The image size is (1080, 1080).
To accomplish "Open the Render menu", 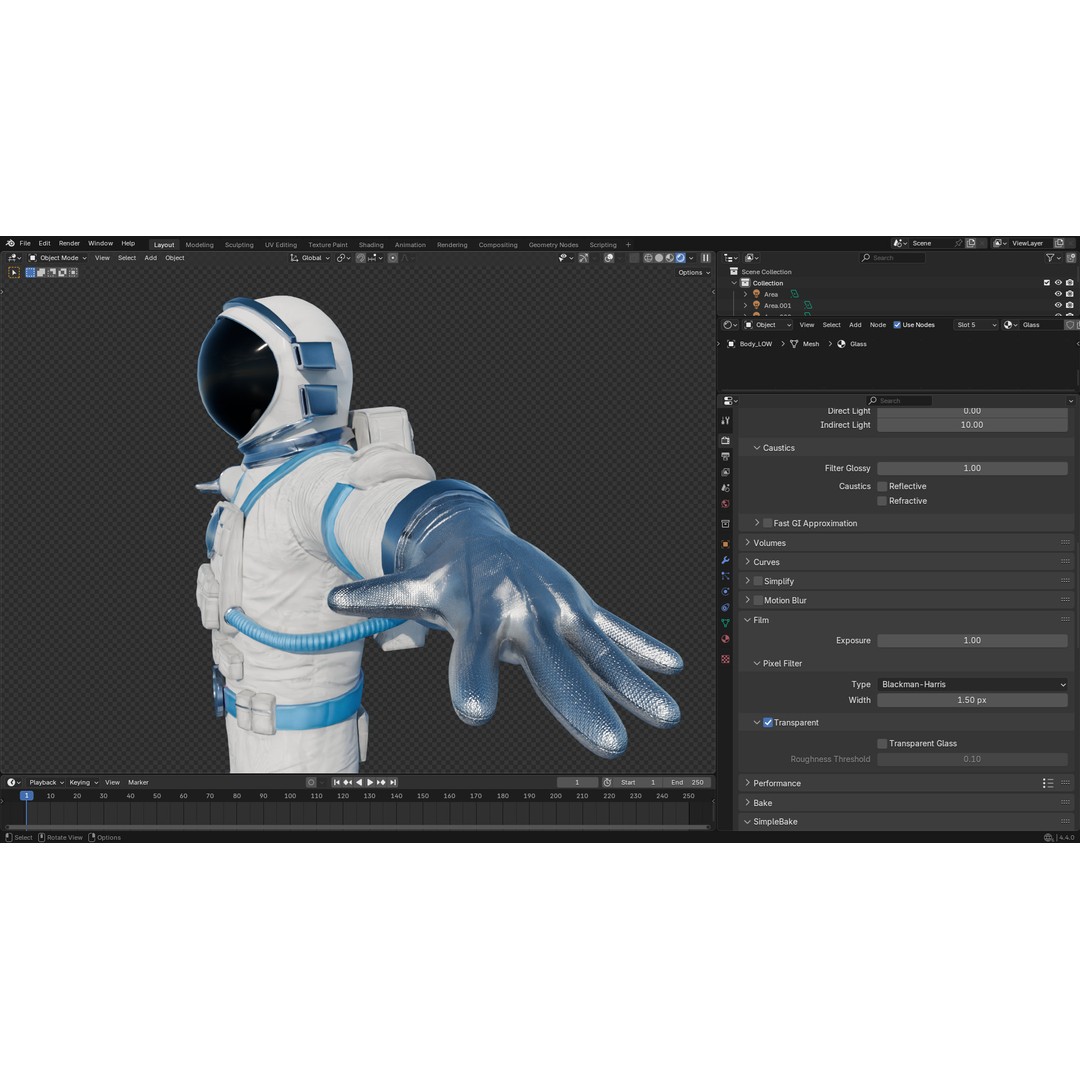I will [69, 243].
